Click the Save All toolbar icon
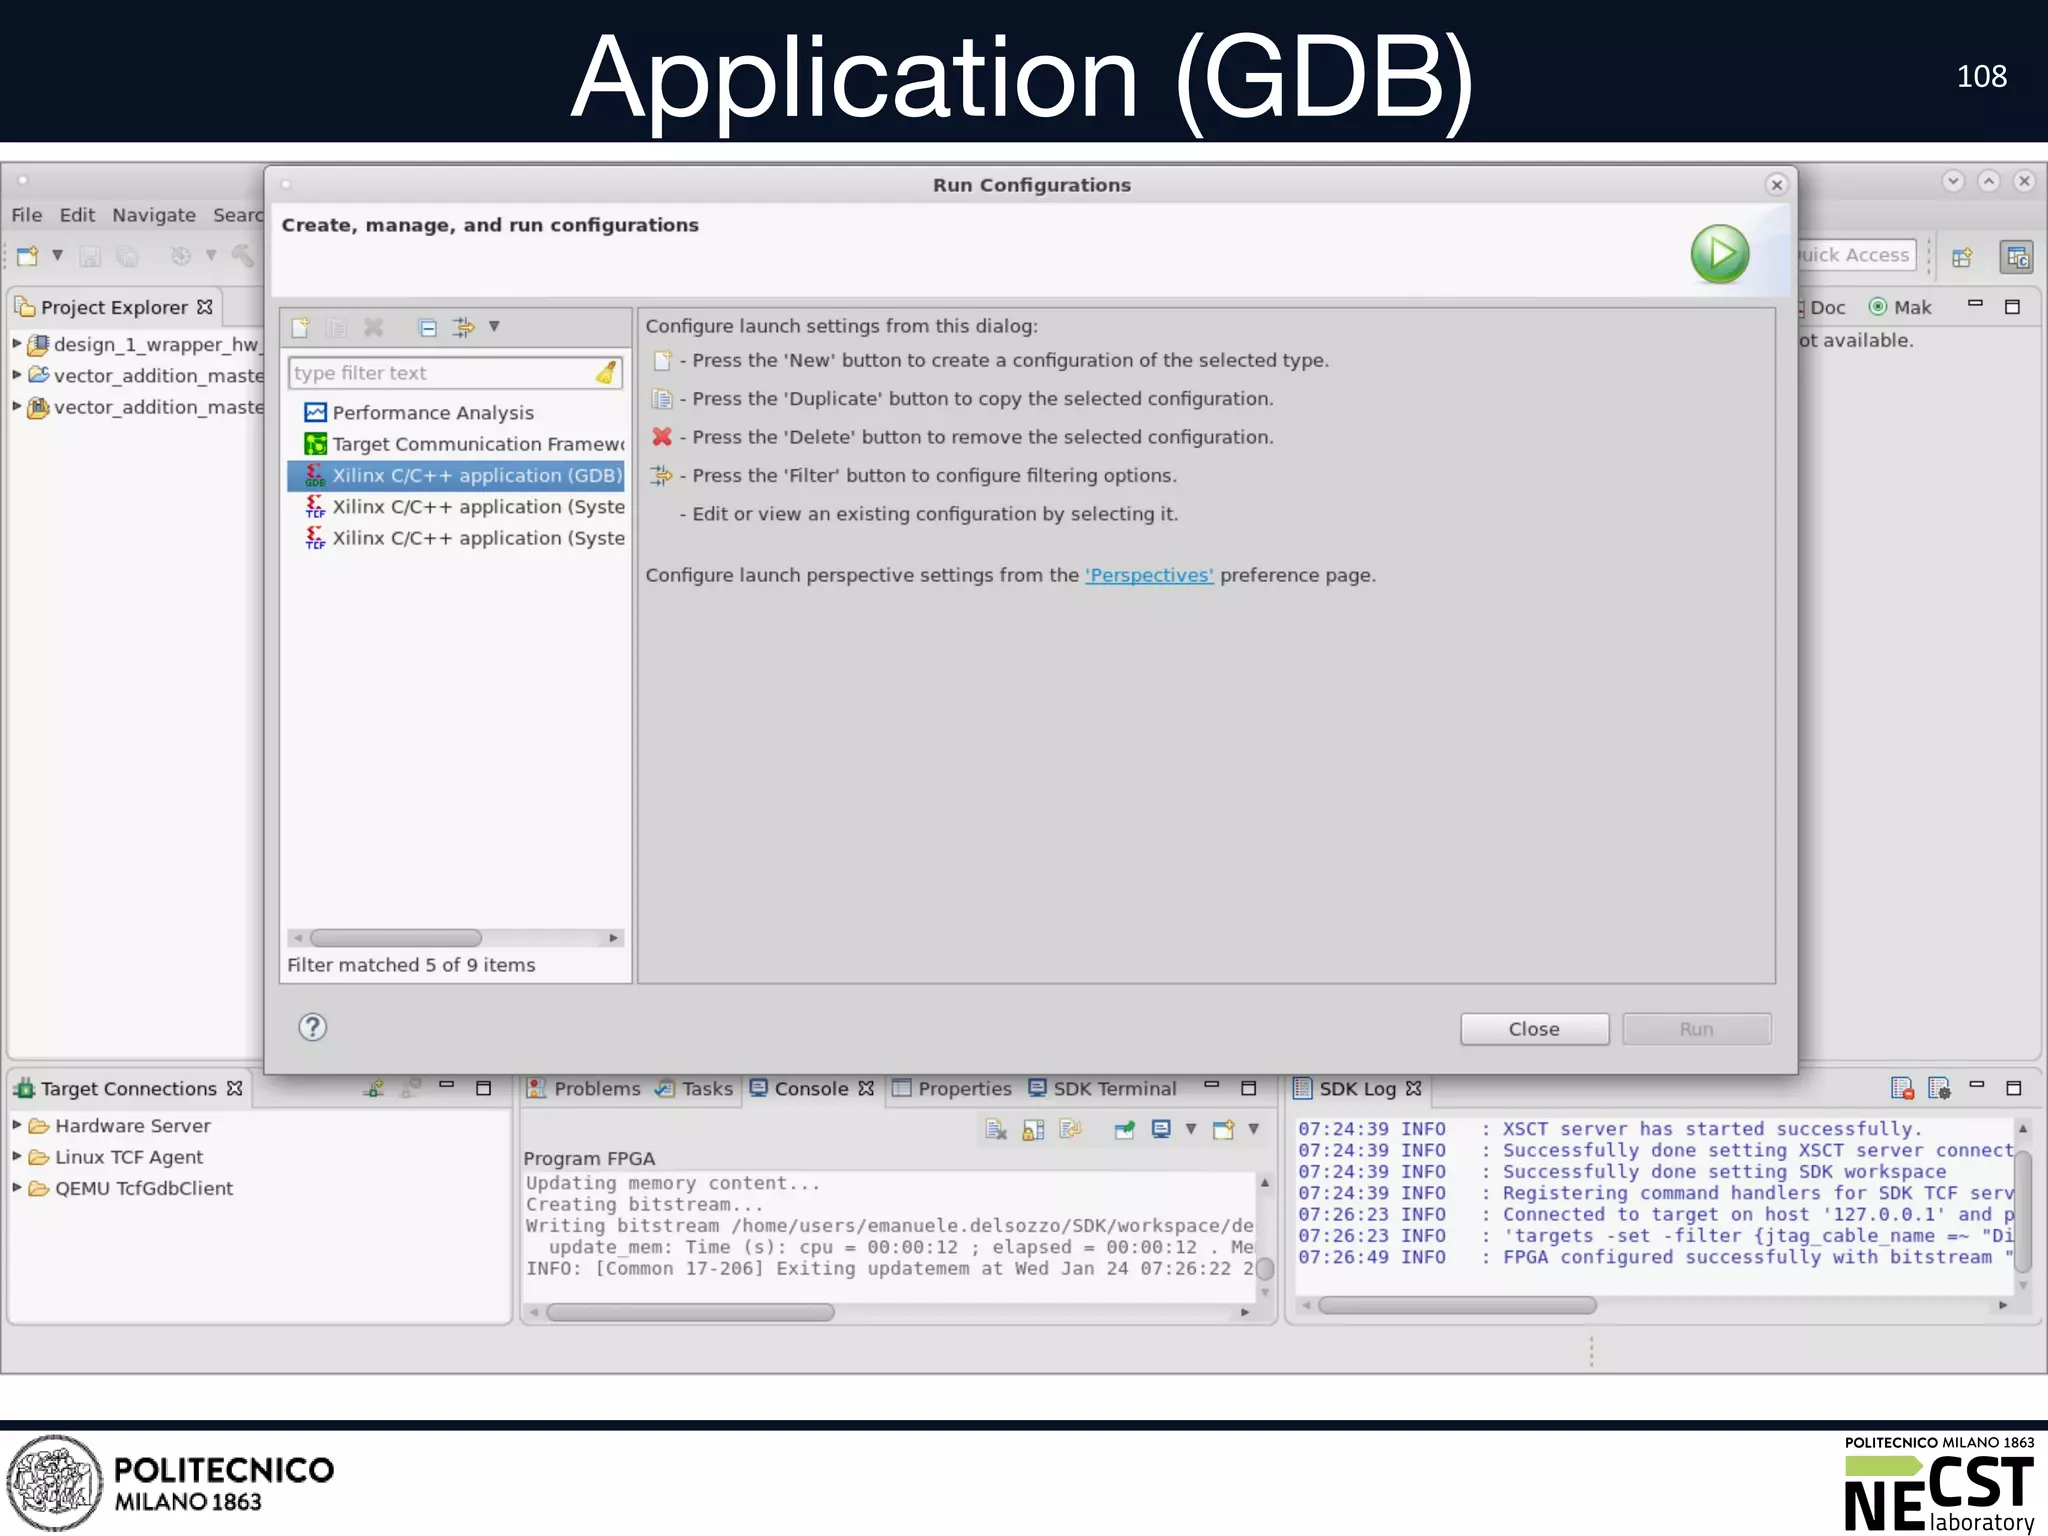2048x1536 pixels. pos(127,257)
